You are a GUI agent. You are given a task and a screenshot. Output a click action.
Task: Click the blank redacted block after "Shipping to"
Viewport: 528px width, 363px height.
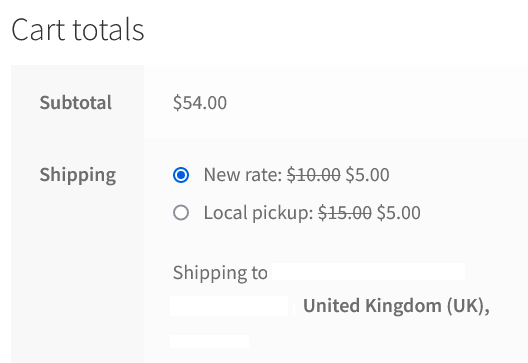point(368,271)
